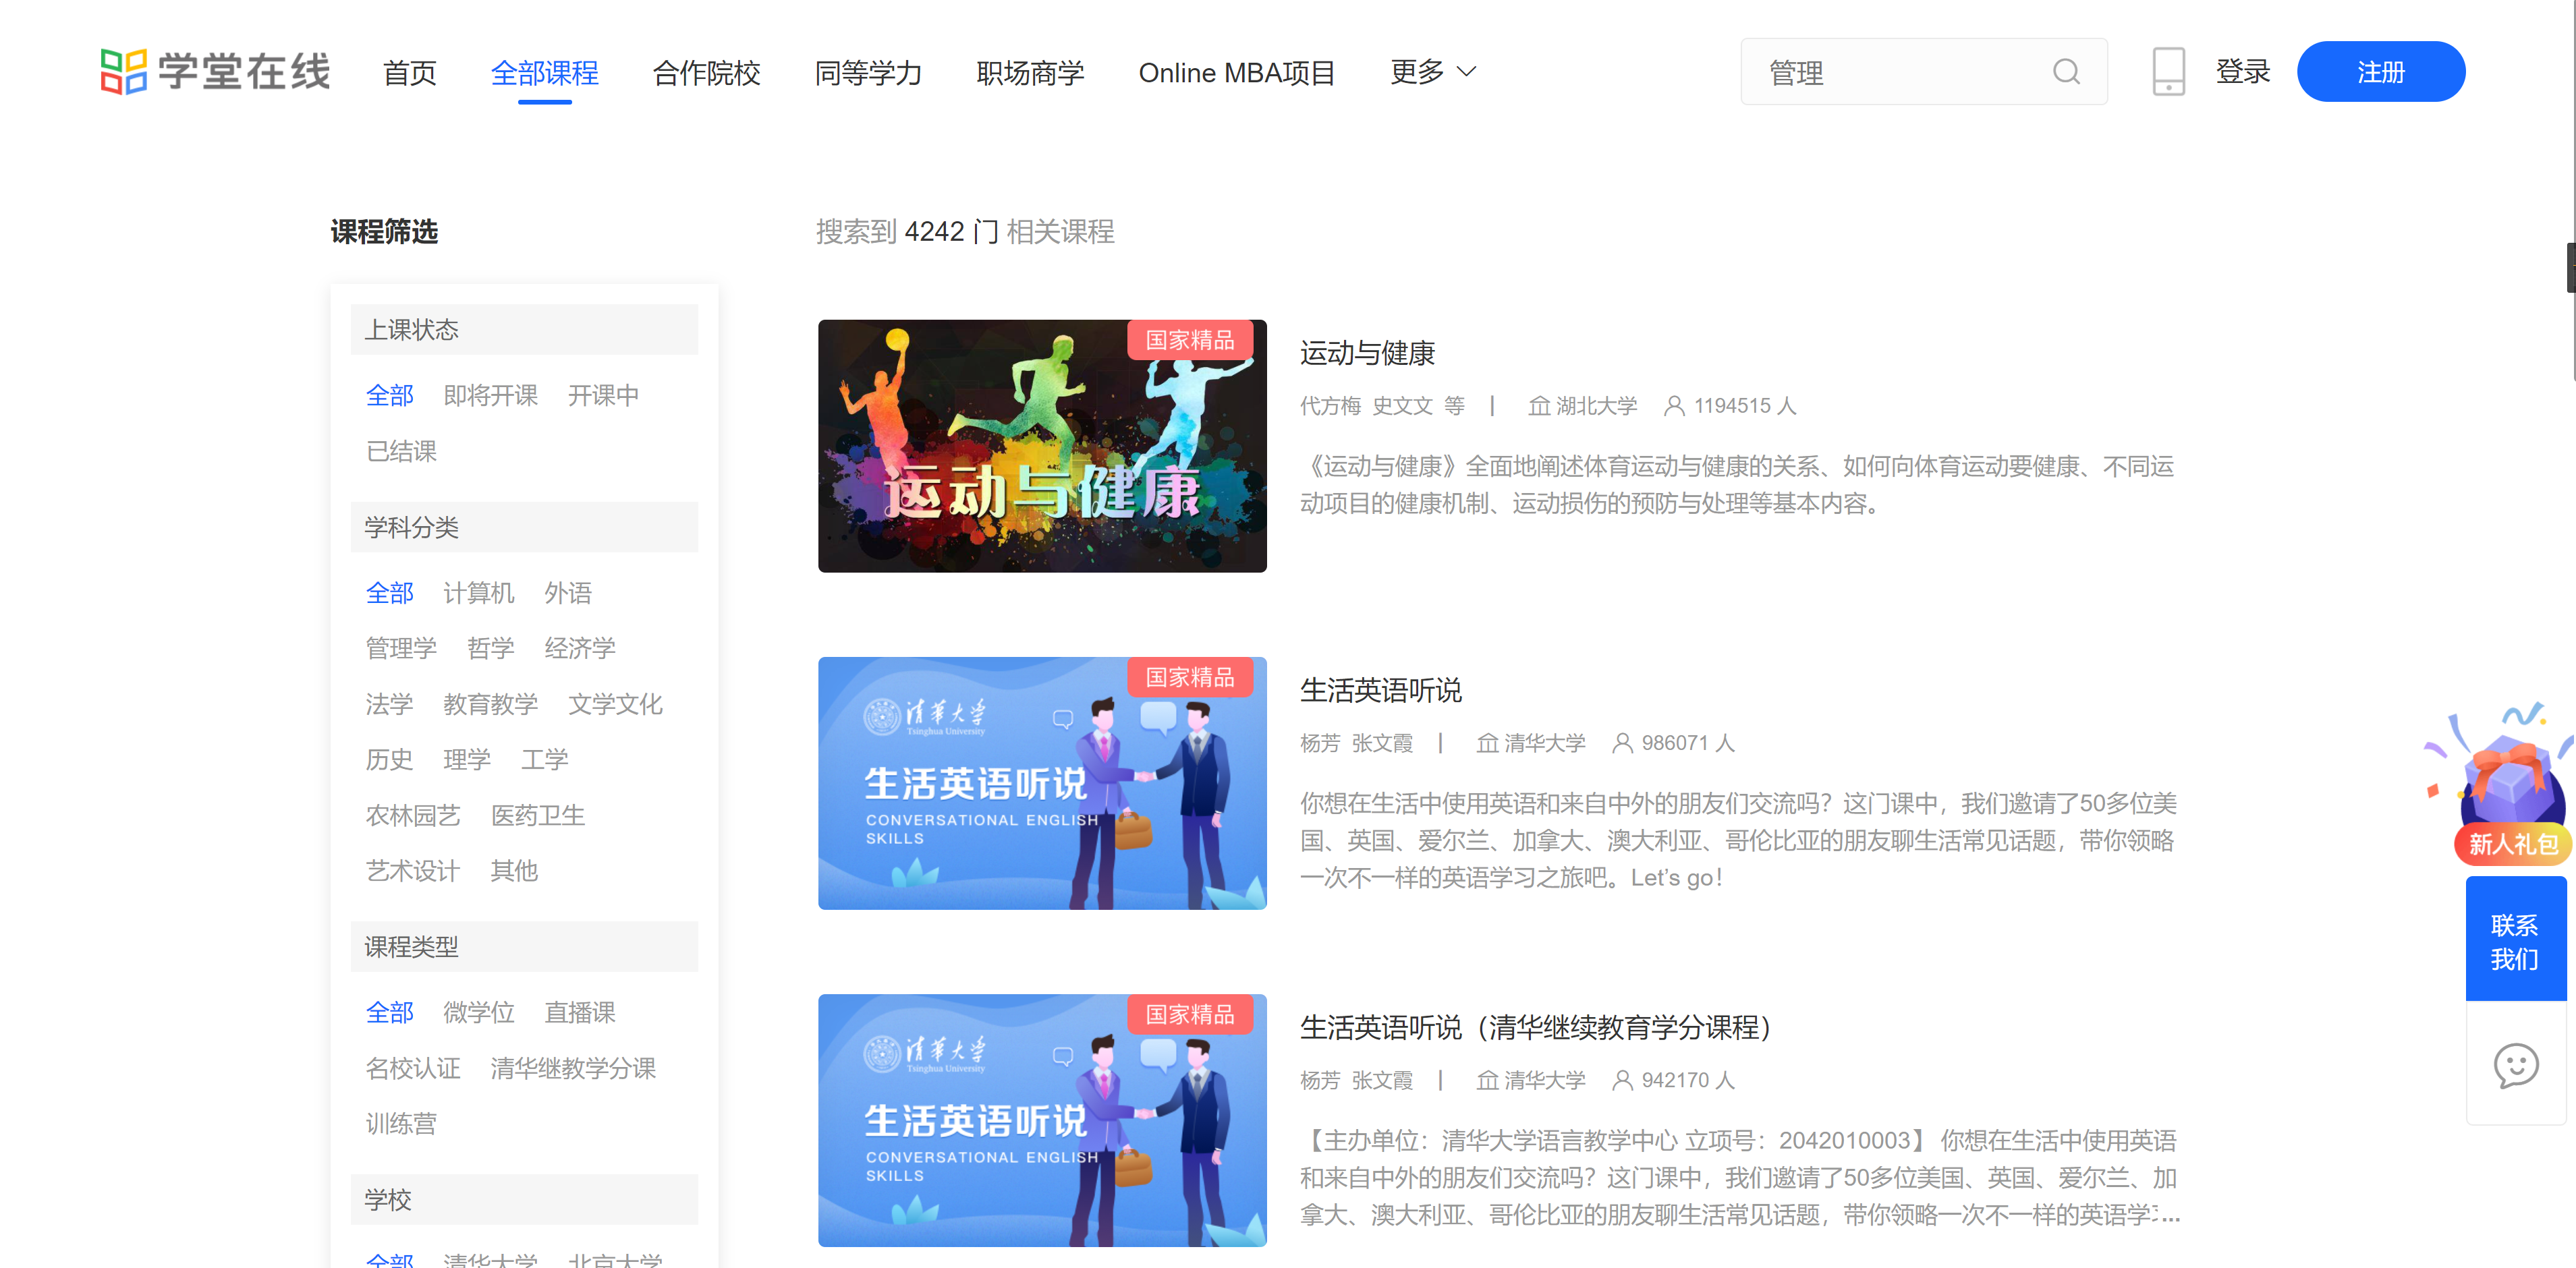Filter by 法学 subject
The height and width of the screenshot is (1268, 2576).
point(389,704)
